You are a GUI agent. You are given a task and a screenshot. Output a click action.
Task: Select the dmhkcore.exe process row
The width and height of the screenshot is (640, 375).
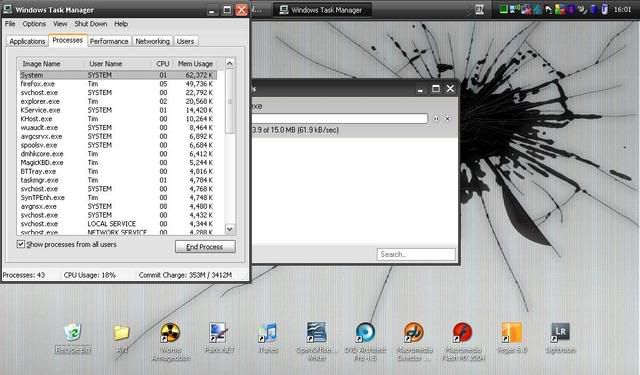pos(118,154)
